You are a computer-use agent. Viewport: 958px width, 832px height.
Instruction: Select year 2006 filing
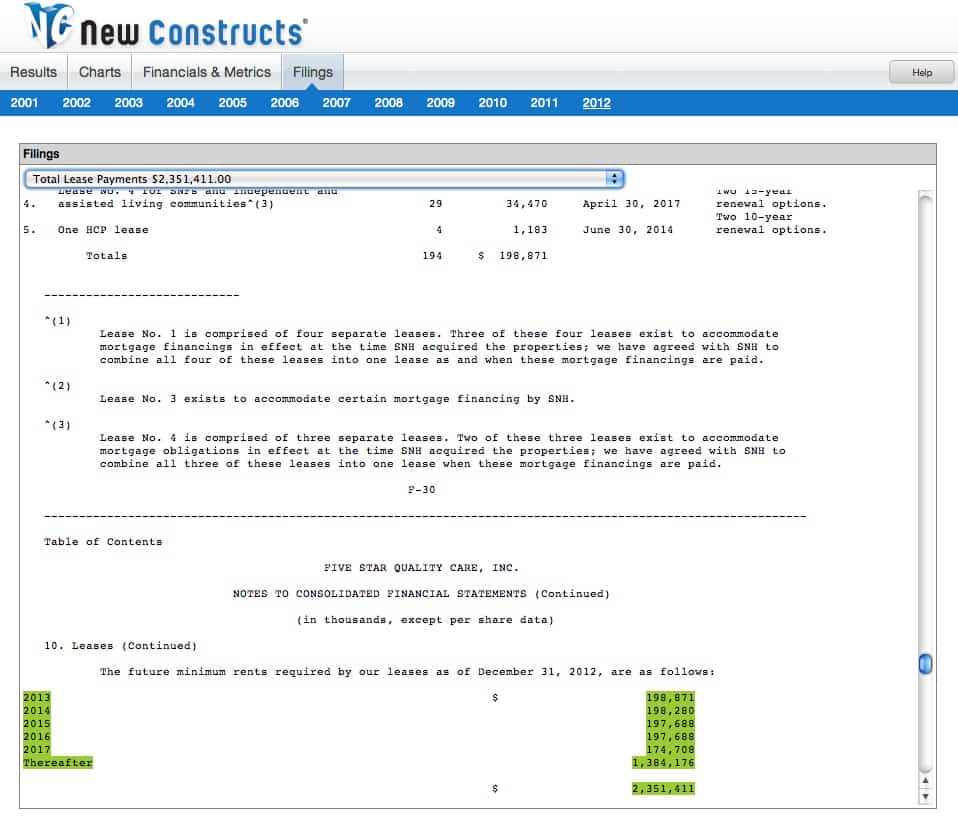point(285,103)
